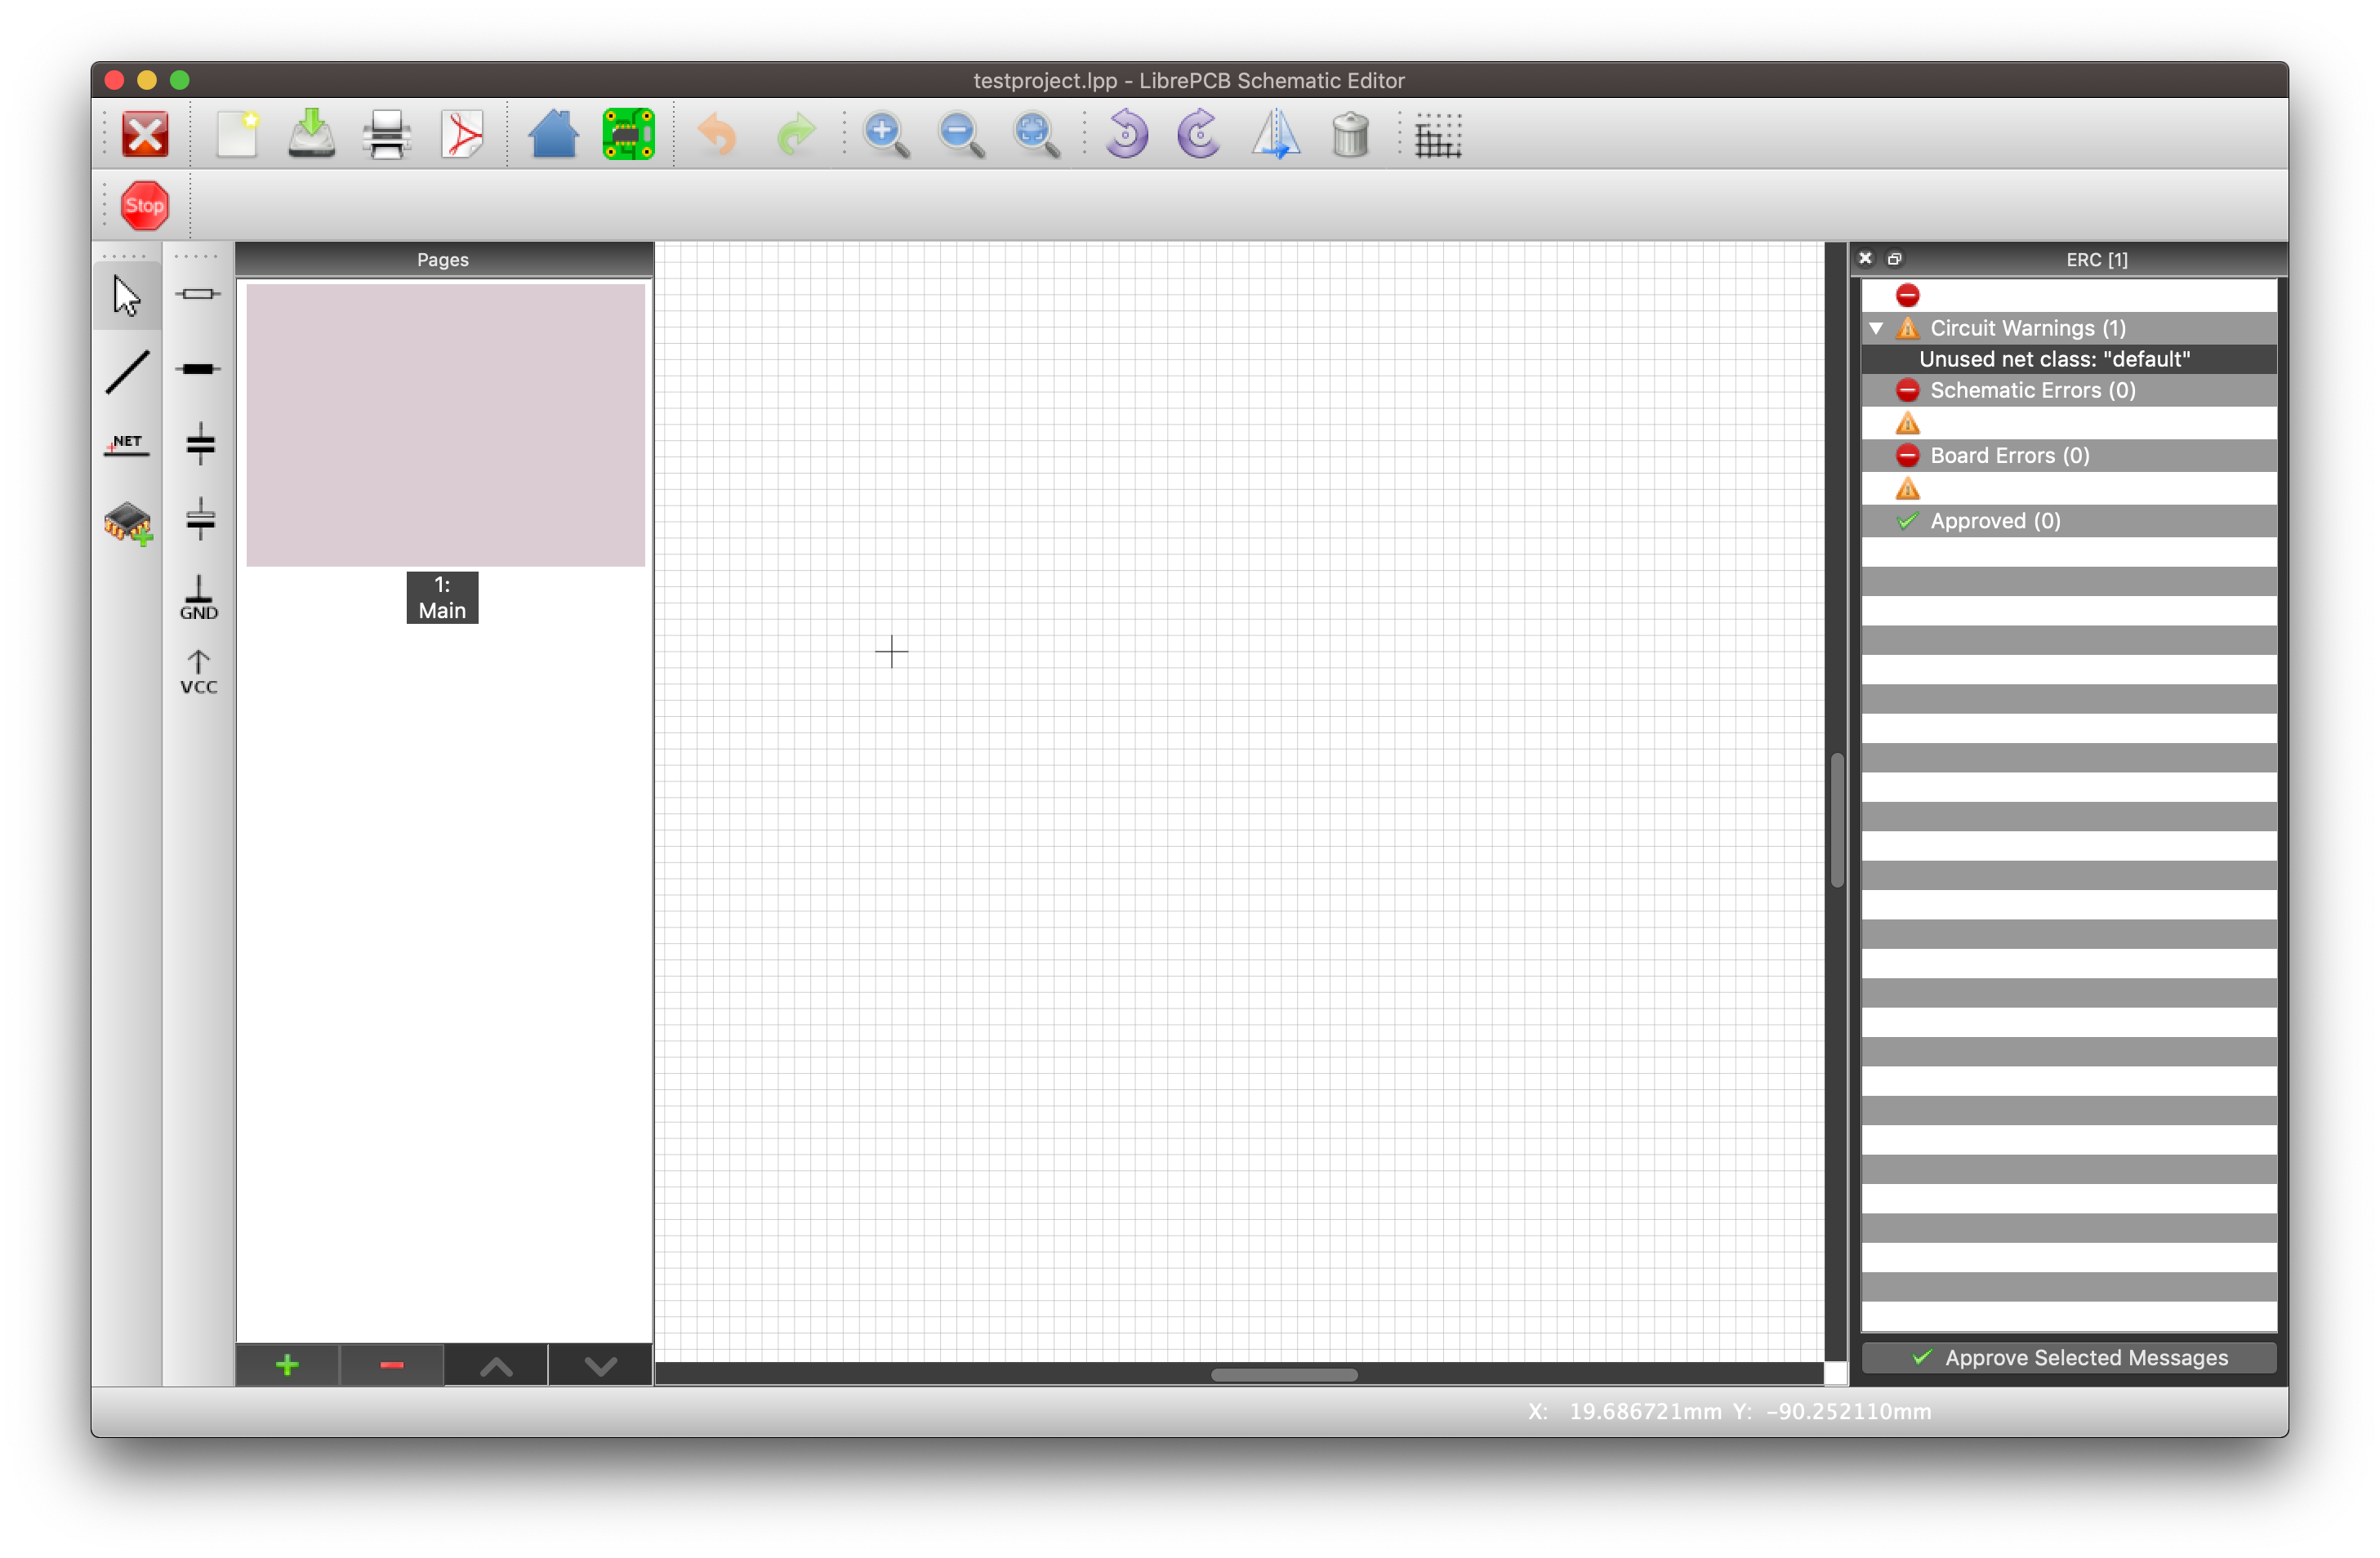Activate the draw wire tool
Screen dimensions: 2380x1558
127,372
